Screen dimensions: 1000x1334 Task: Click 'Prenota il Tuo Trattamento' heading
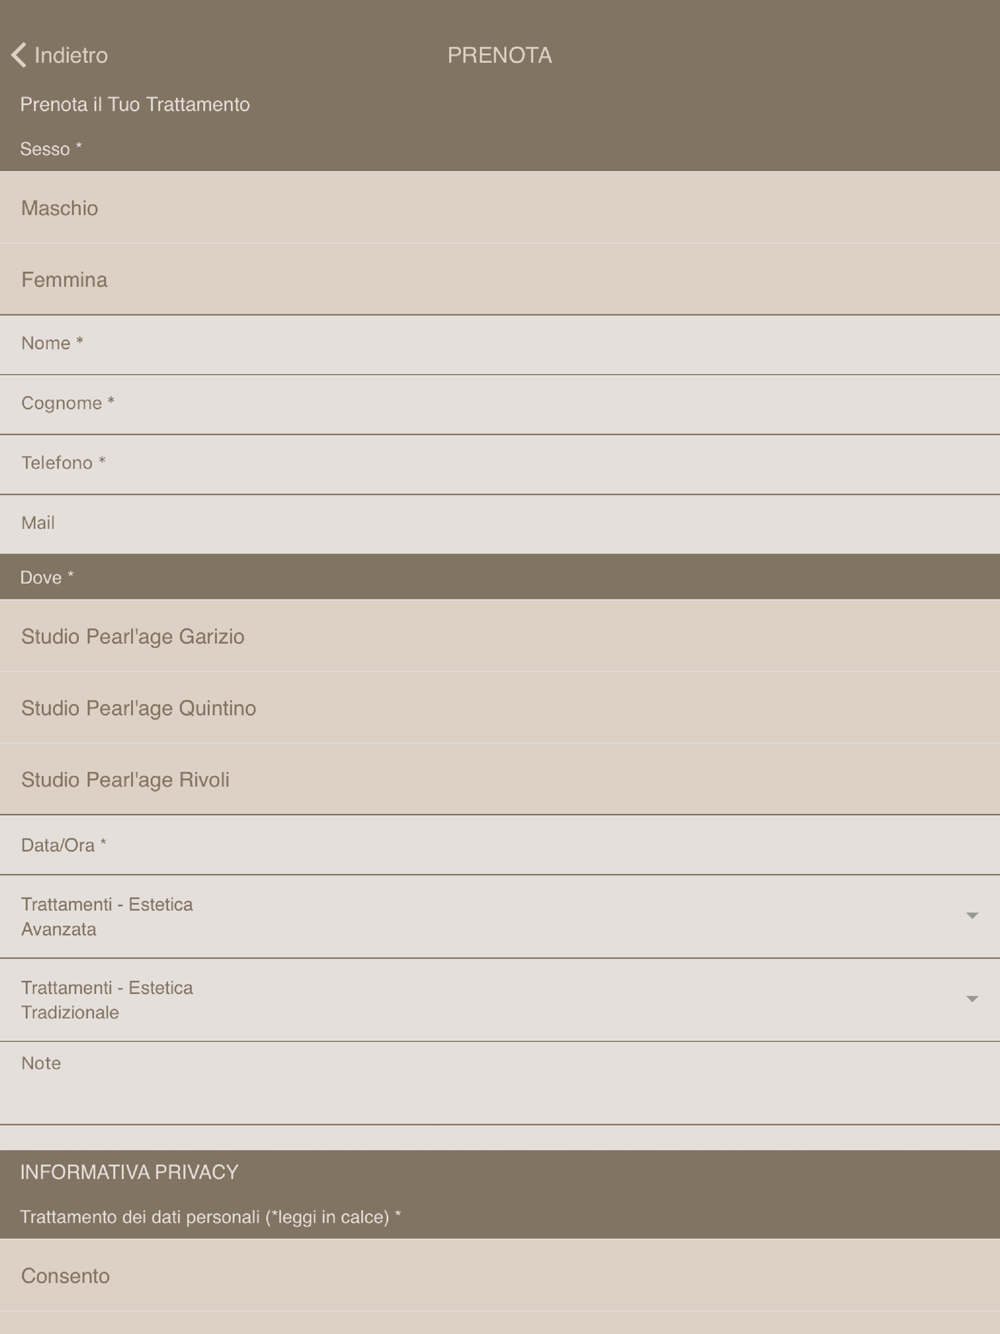tap(135, 104)
